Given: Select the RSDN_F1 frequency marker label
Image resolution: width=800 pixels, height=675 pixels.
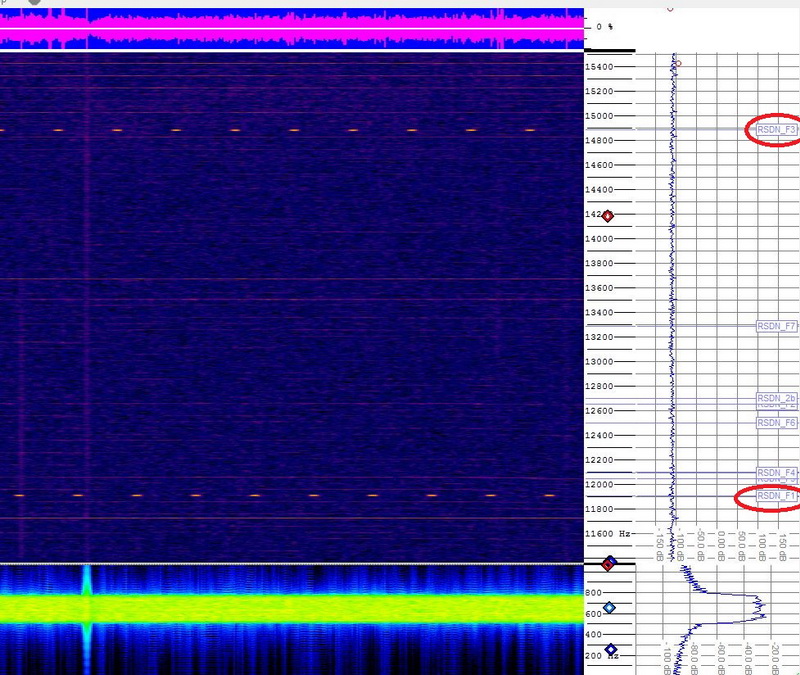Looking at the screenshot, I should [x=776, y=496].
